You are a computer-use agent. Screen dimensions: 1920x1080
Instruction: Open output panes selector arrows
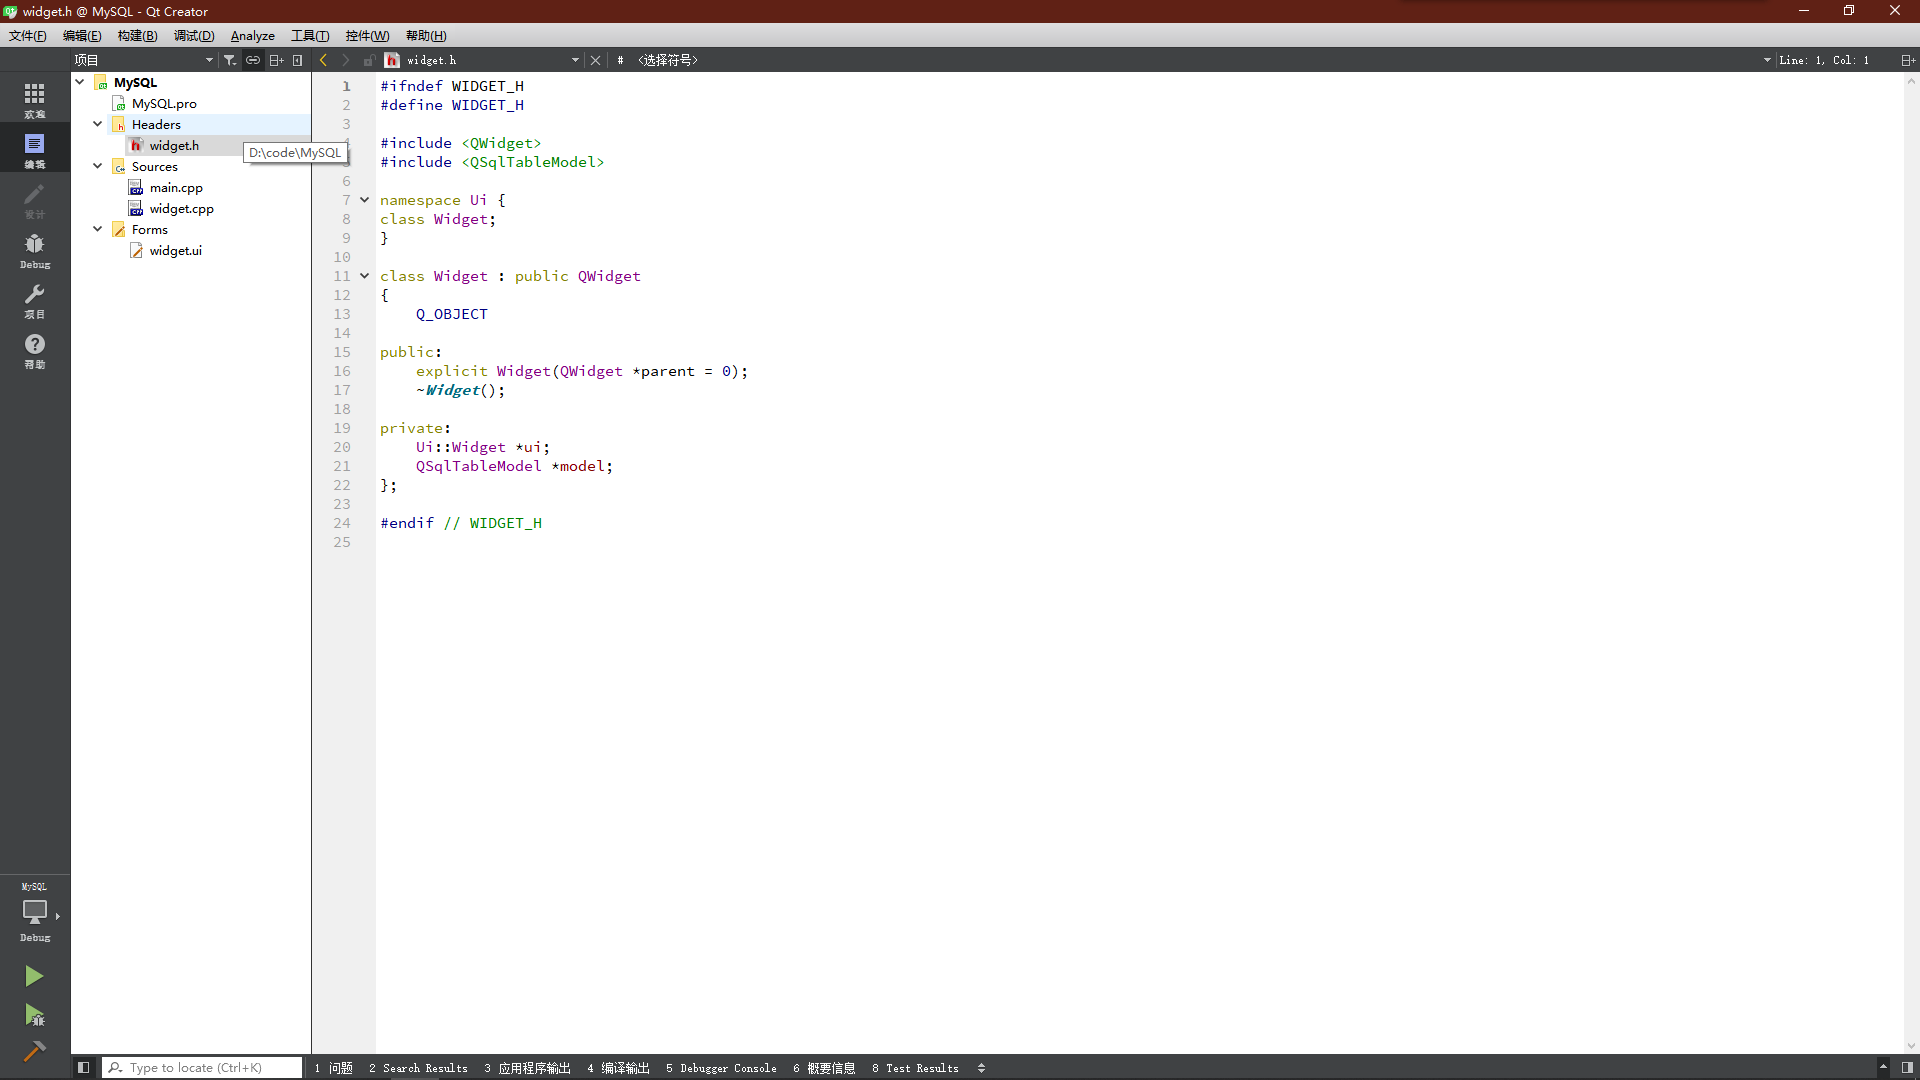(981, 1068)
